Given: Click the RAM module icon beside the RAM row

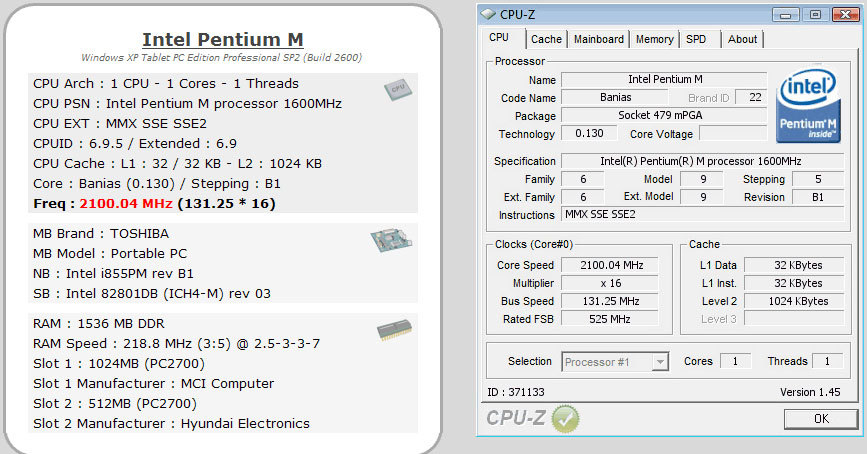Looking at the screenshot, I should 394,330.
